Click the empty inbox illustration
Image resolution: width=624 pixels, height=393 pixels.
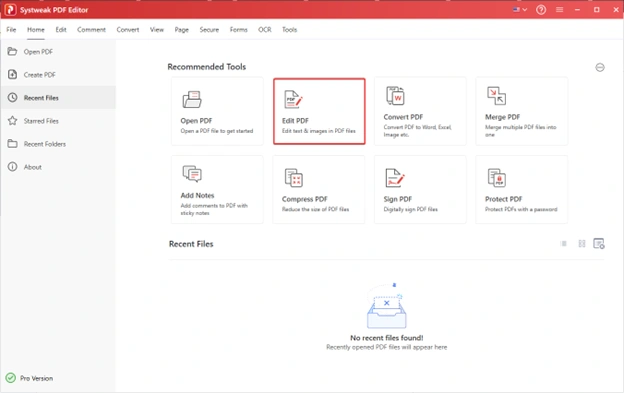pyautogui.click(x=386, y=306)
